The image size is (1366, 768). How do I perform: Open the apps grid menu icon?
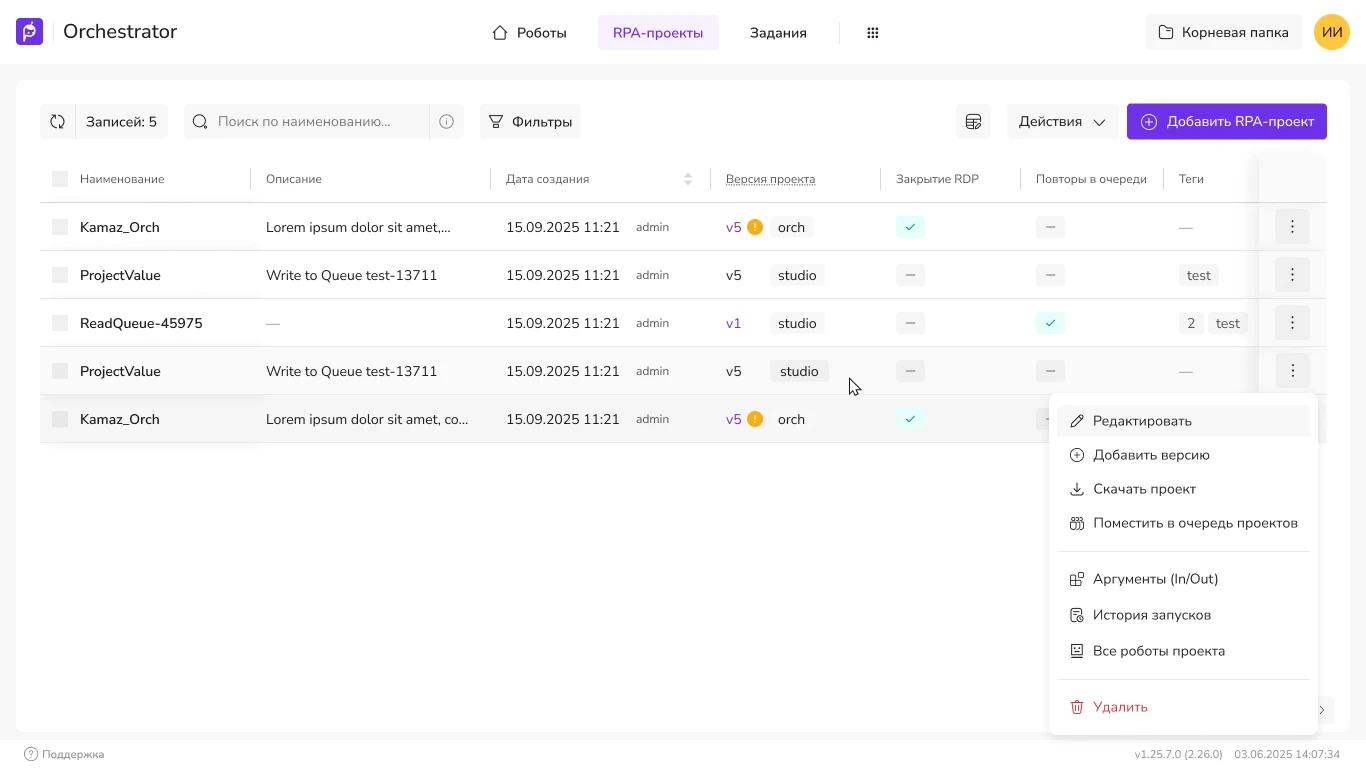click(872, 33)
